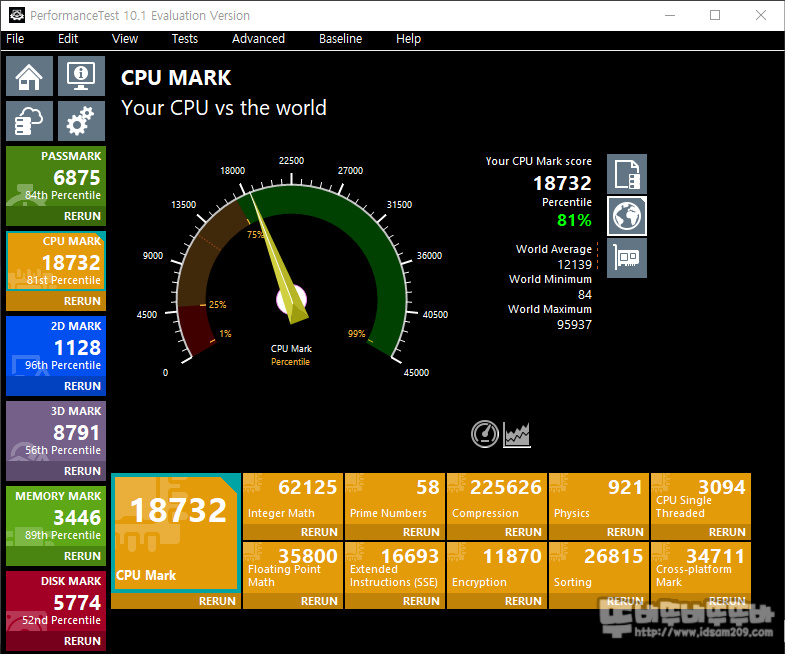785x654 pixels.
Task: Open the File menu
Action: tap(15, 39)
